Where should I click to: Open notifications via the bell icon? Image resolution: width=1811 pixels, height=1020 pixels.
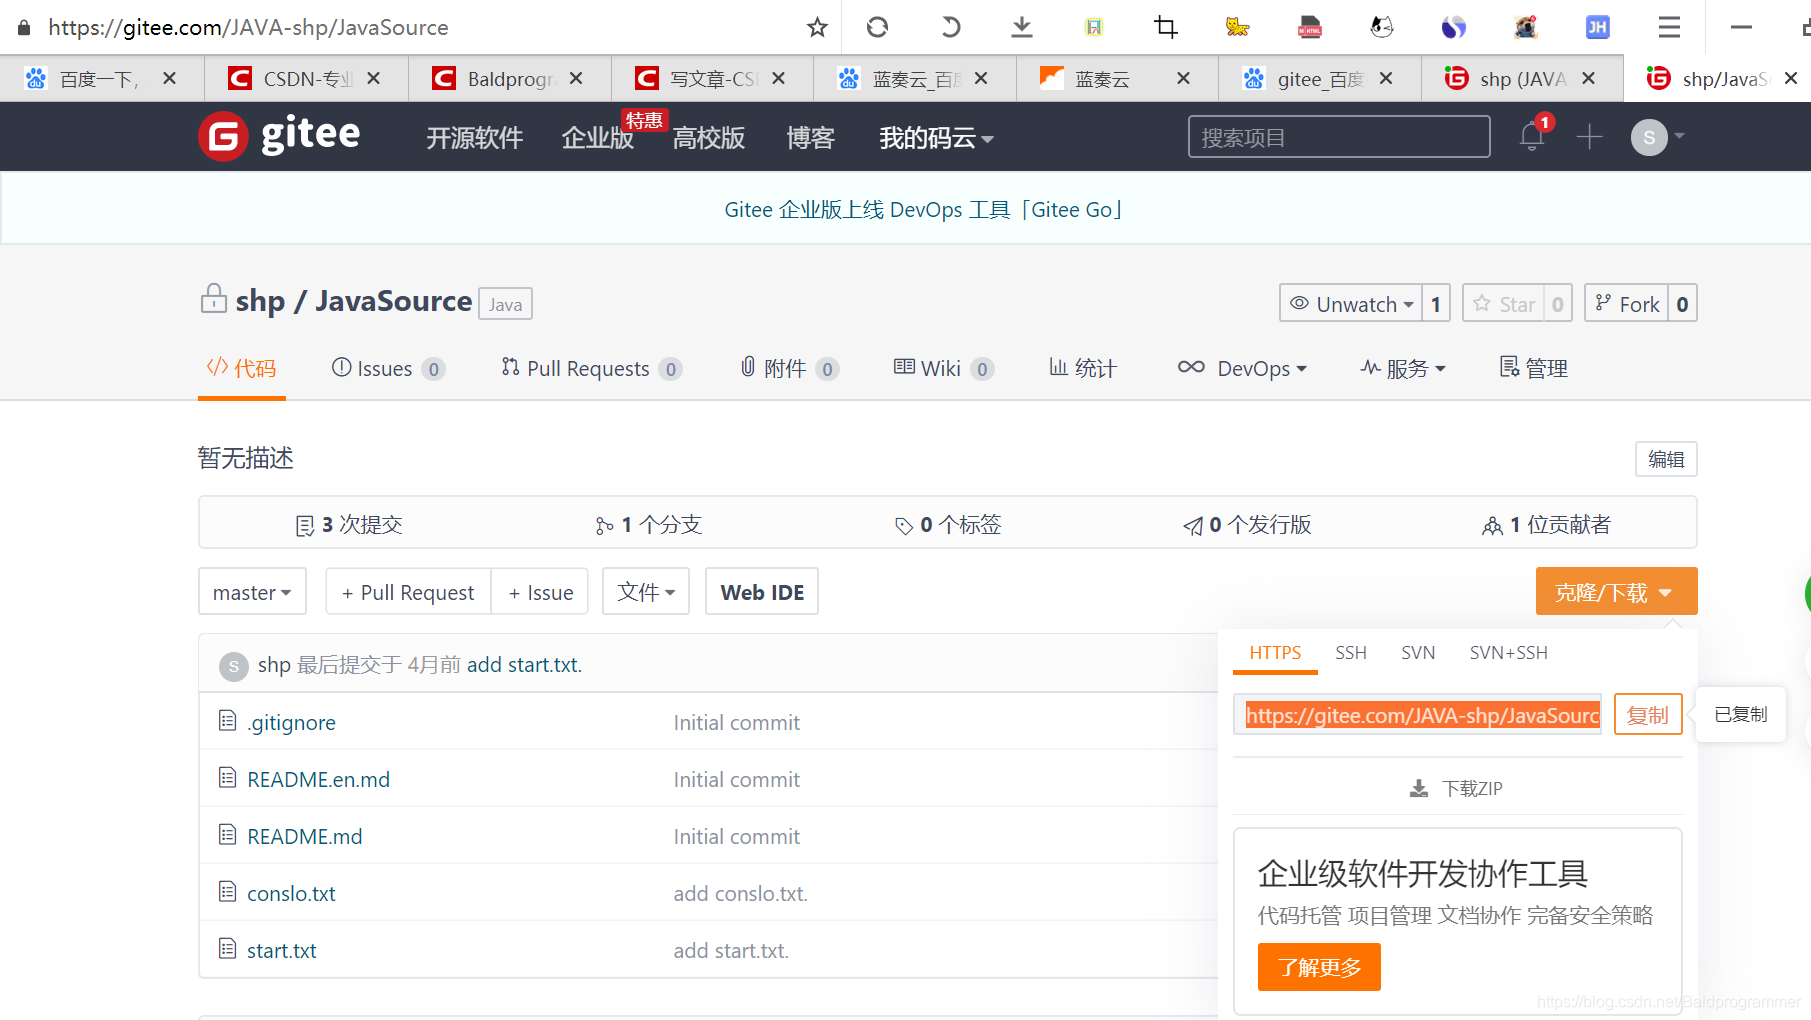[x=1530, y=137]
